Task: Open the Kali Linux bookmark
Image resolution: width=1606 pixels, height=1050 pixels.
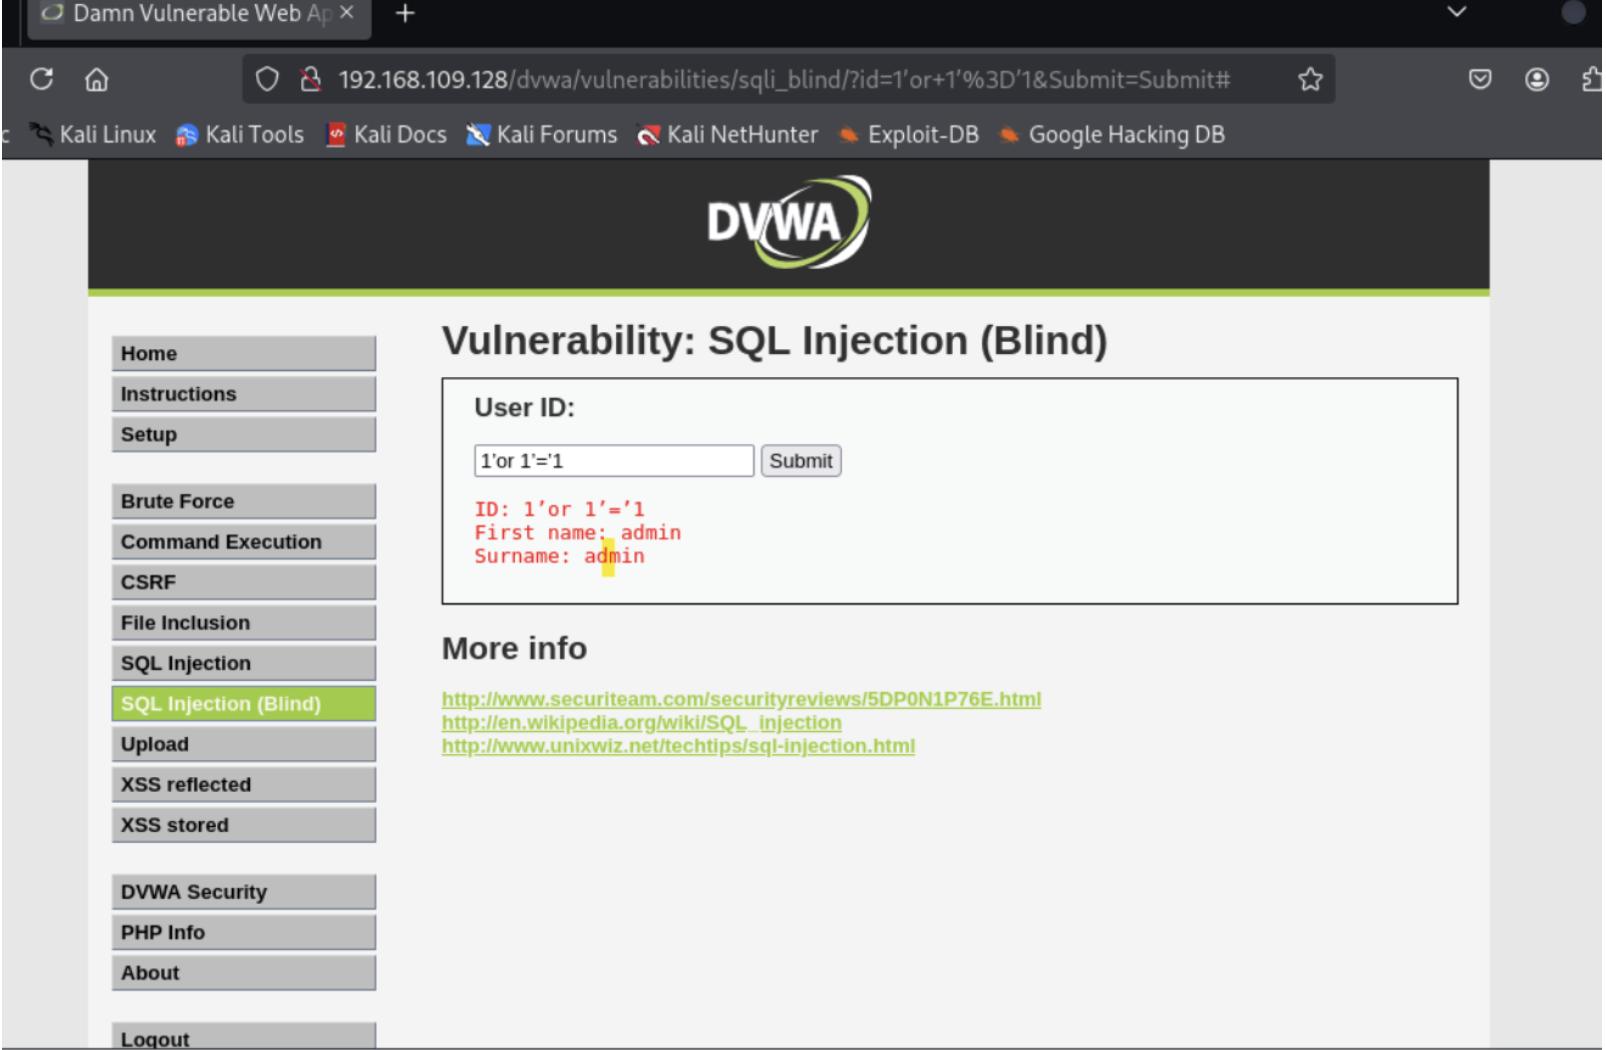Action: point(93,134)
